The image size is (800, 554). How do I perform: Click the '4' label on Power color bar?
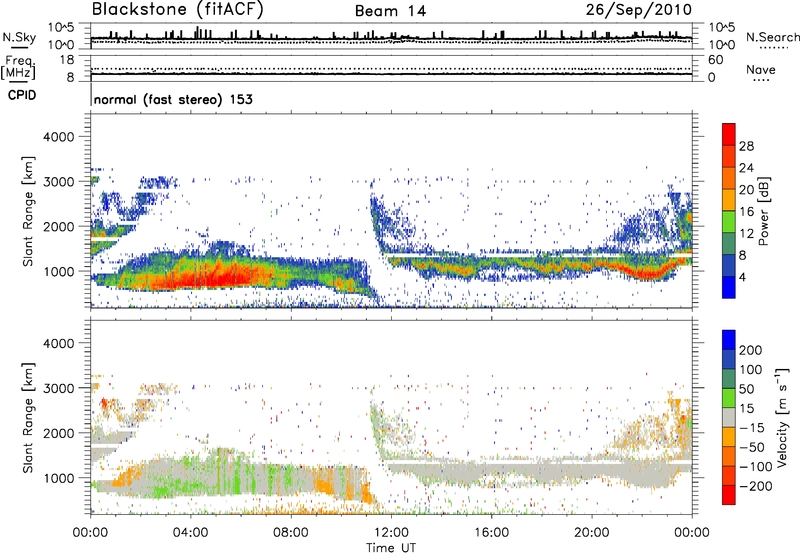[742, 277]
